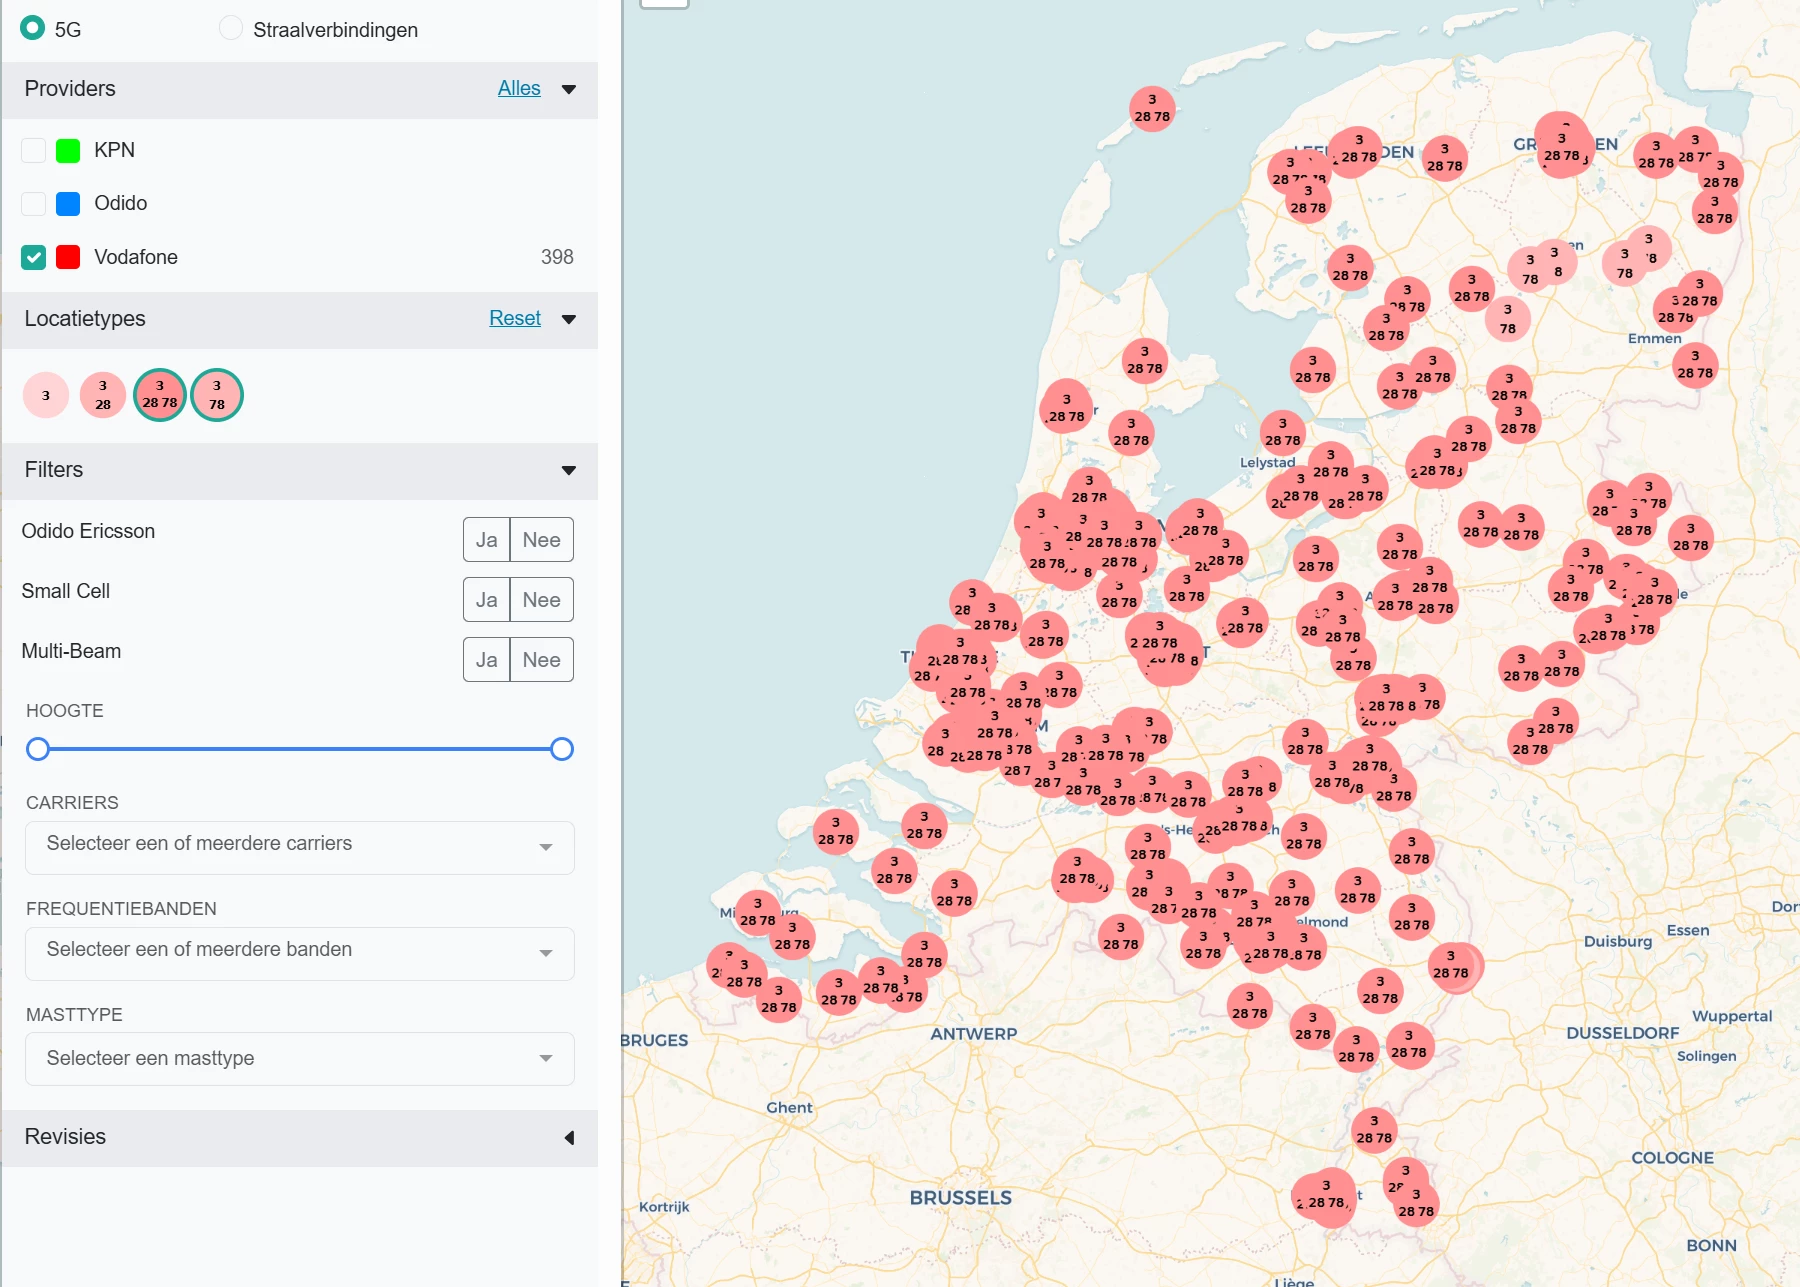Set Small Cell filter to Ja
Image resolution: width=1800 pixels, height=1287 pixels.
487,600
